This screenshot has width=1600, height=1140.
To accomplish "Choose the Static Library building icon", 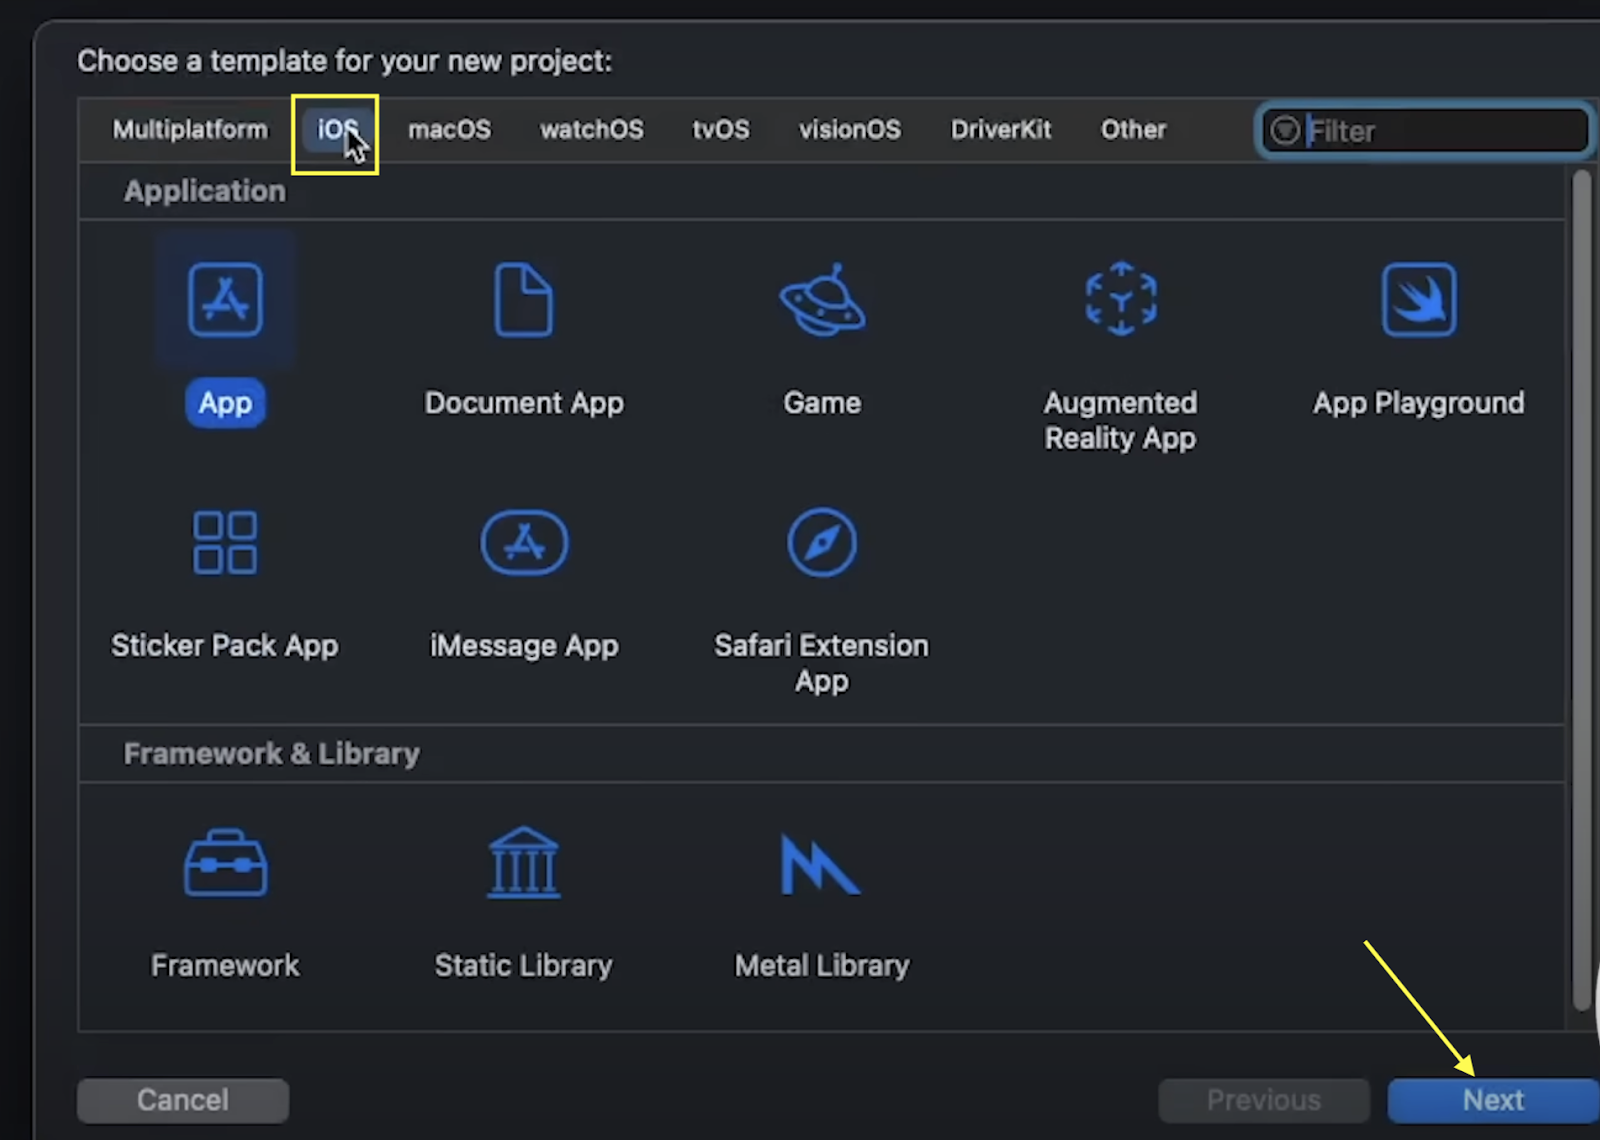I will point(523,863).
